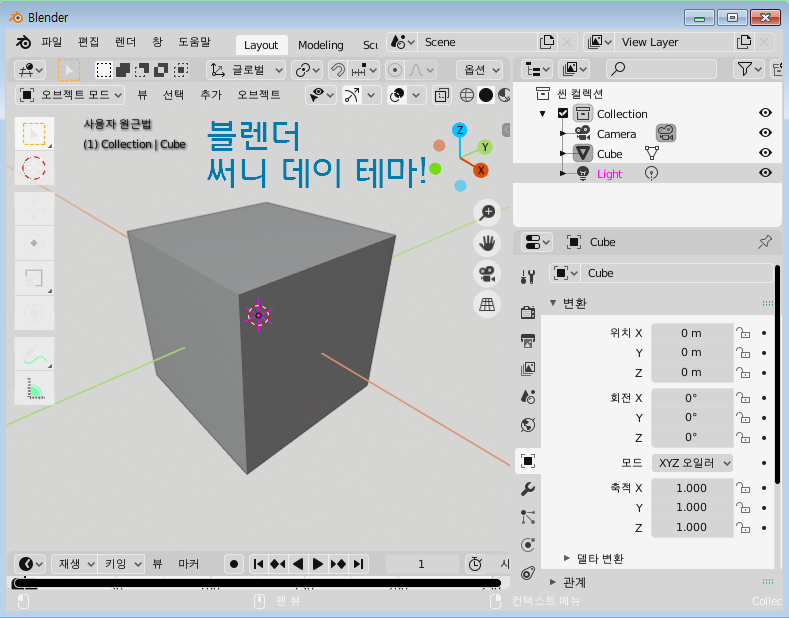Play the animation forward
Image resolution: width=789 pixels, height=618 pixels.
(318, 564)
